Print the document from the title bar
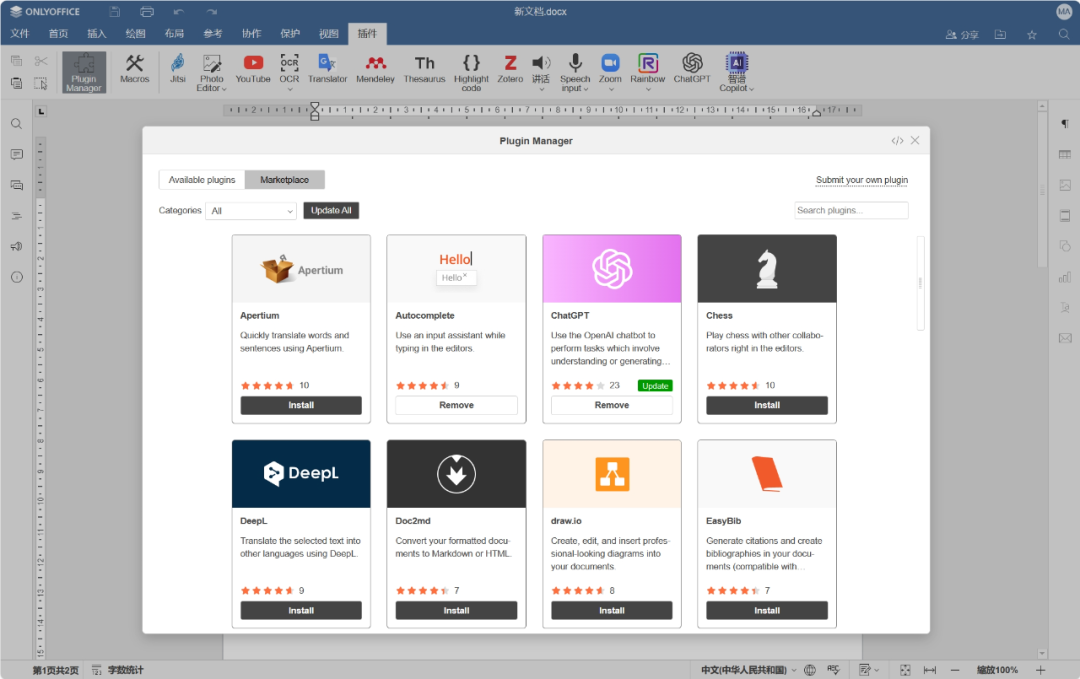1080x679 pixels. coord(147,12)
